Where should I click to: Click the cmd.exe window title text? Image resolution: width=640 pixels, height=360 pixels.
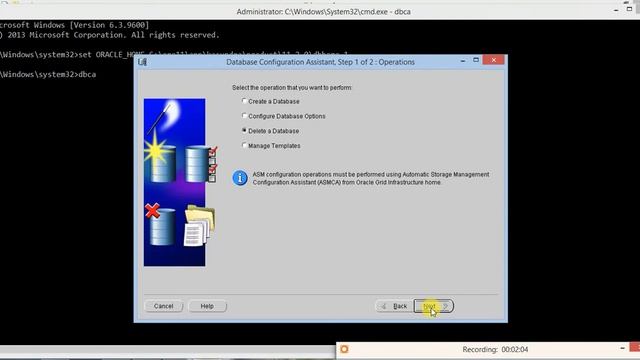tap(324, 12)
